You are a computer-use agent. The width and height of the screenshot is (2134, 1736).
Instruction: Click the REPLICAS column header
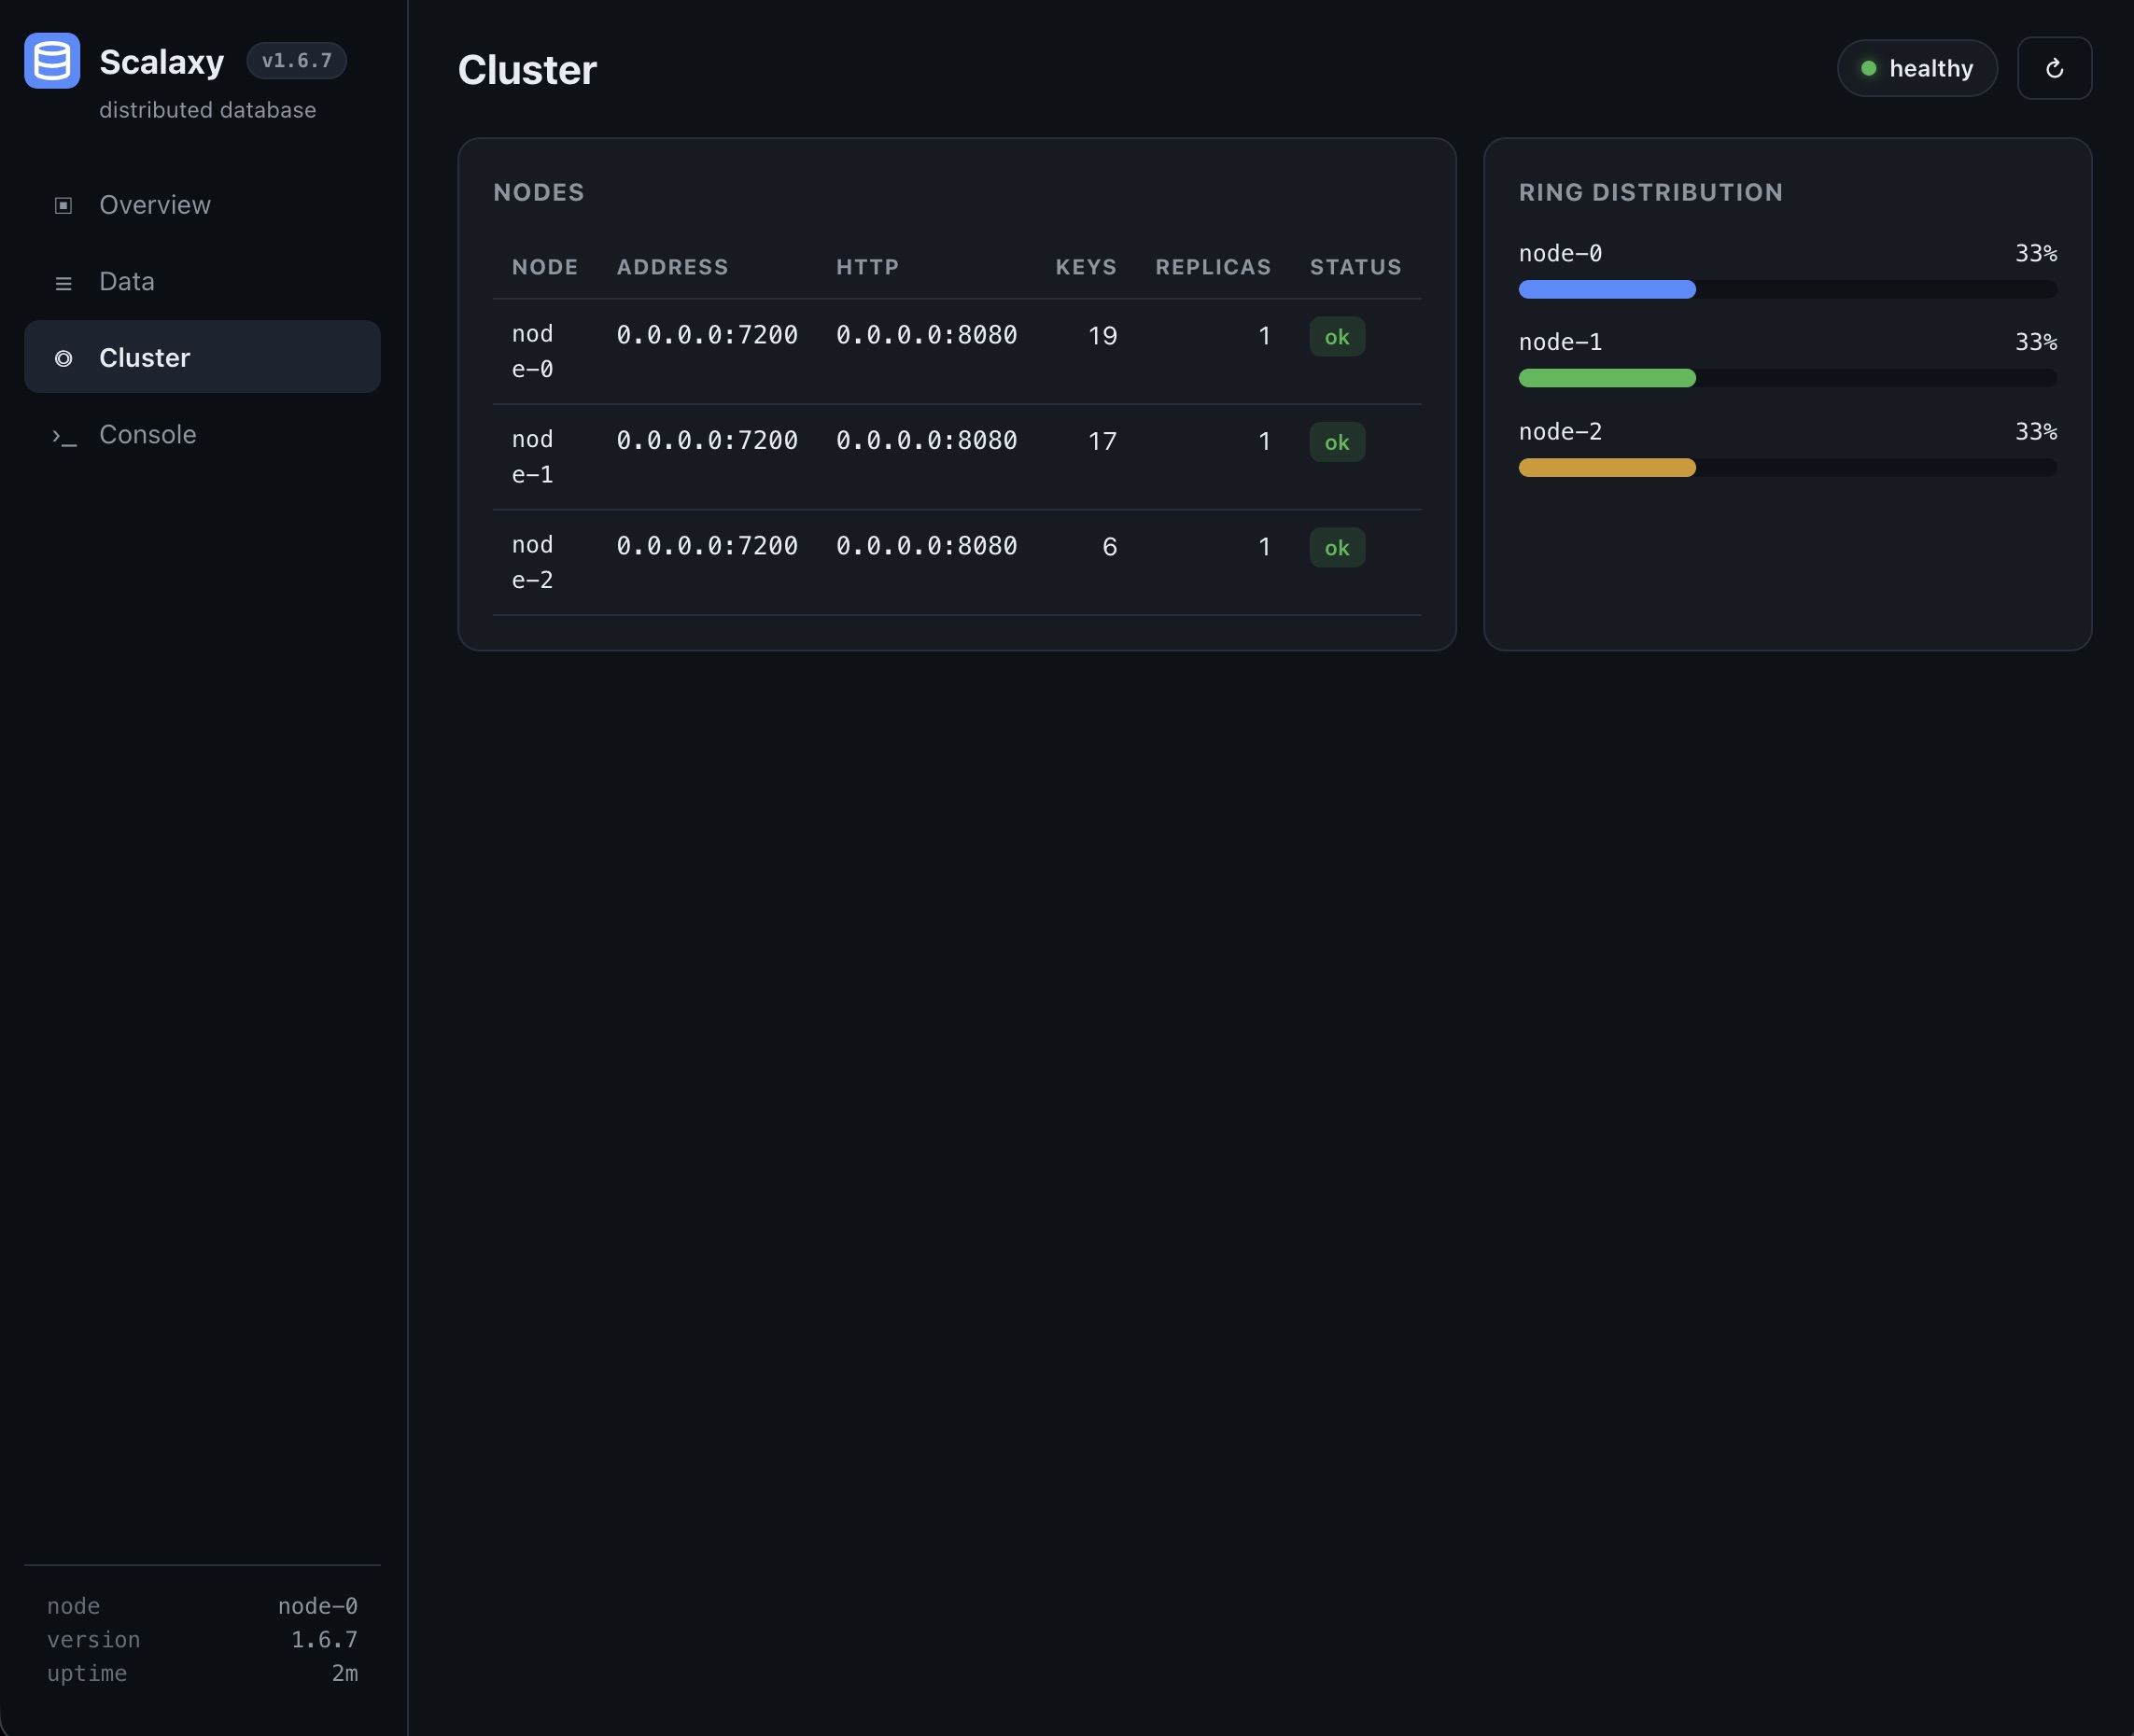(1213, 267)
